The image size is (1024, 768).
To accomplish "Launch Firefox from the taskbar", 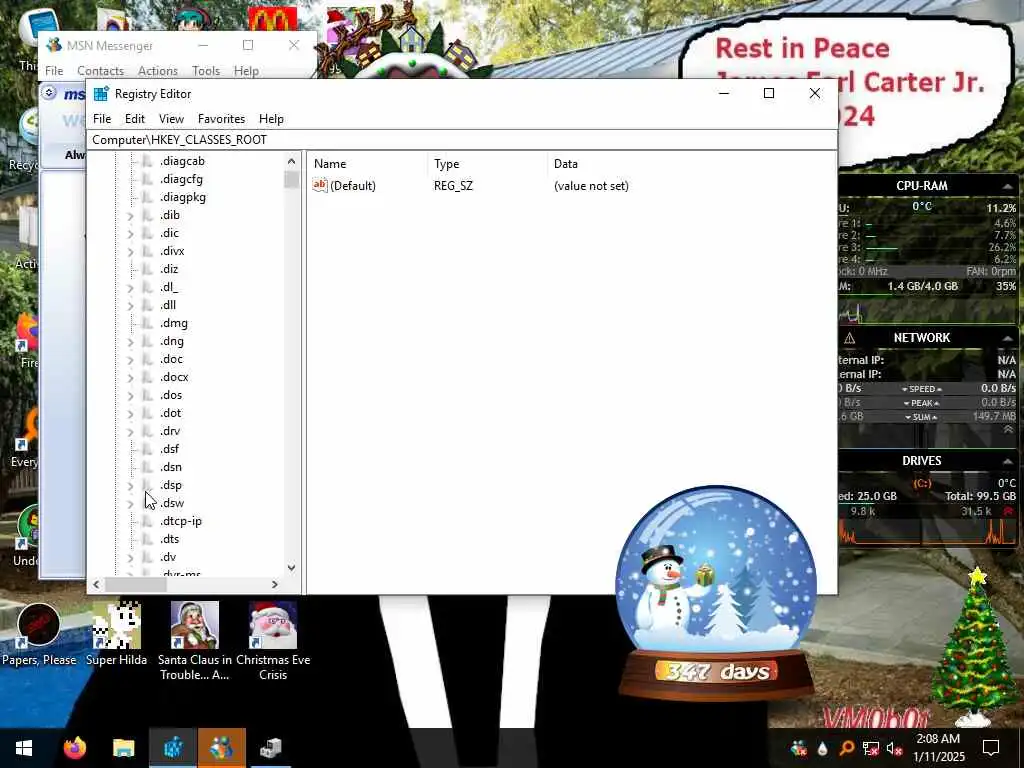I will point(74,748).
